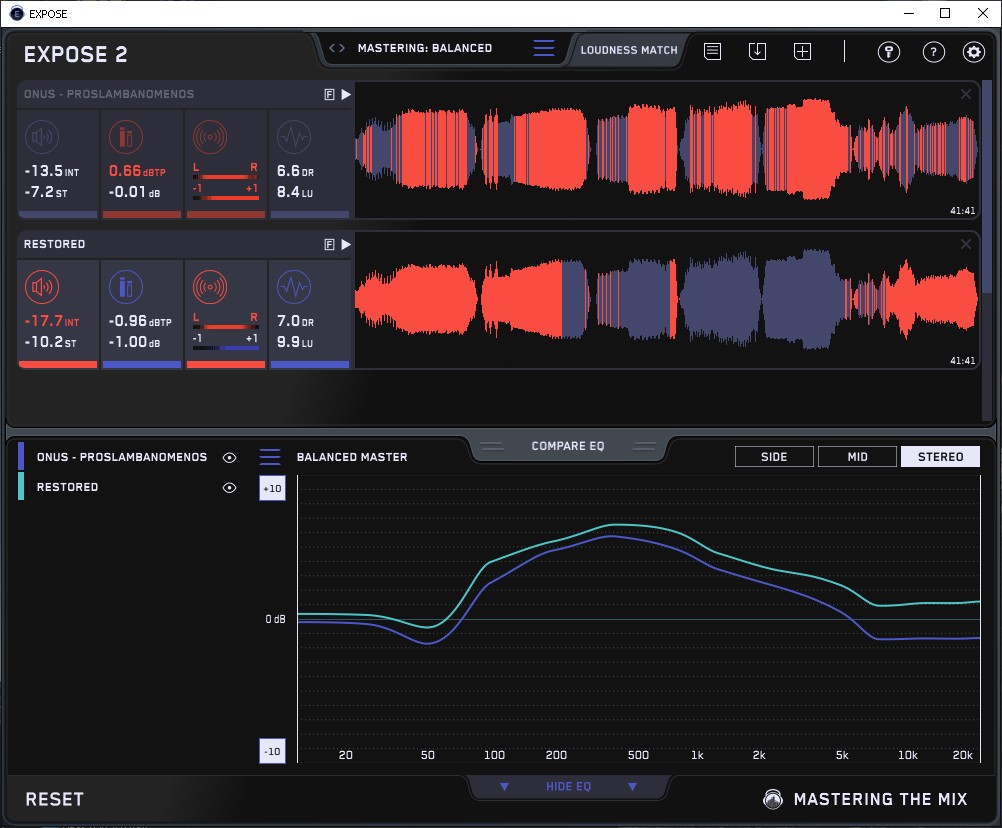
Task: Click the dynamic range icon for ONUS track
Action: click(294, 137)
